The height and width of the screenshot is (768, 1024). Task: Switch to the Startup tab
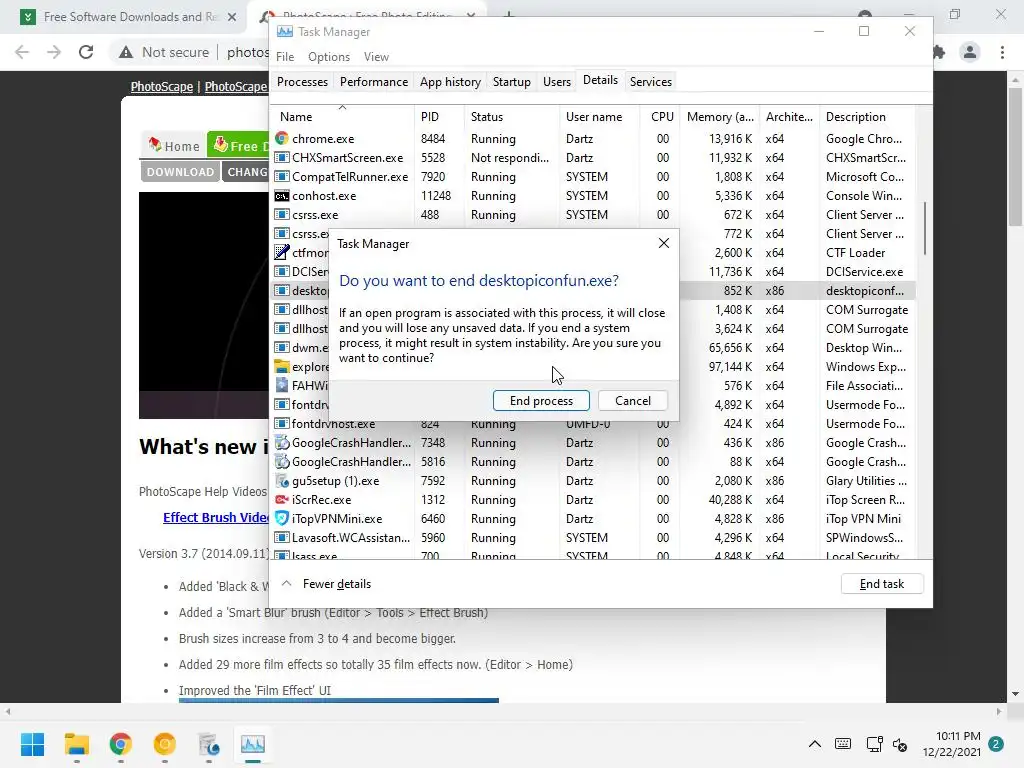coord(511,82)
